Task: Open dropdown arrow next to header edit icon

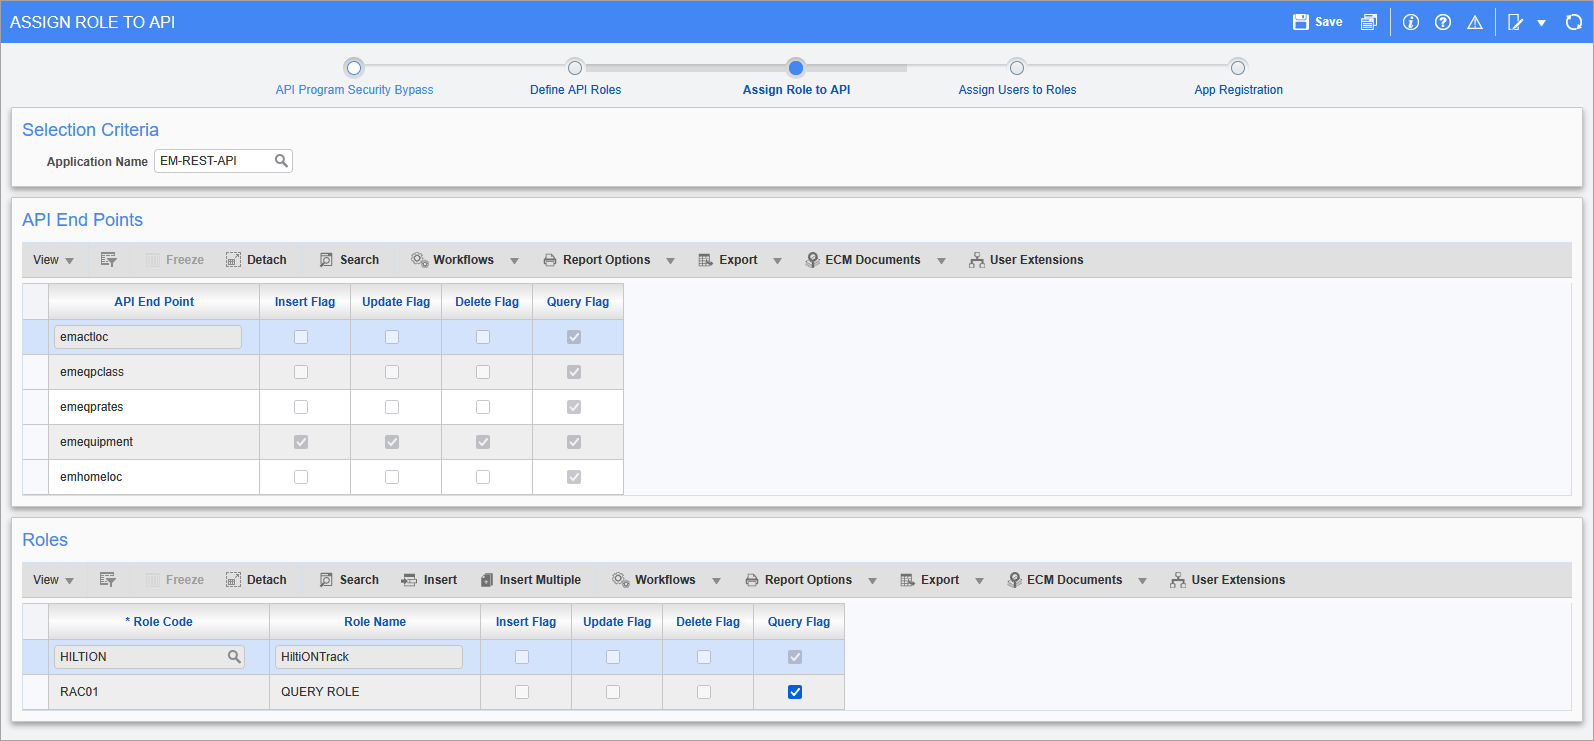Action: [1542, 23]
